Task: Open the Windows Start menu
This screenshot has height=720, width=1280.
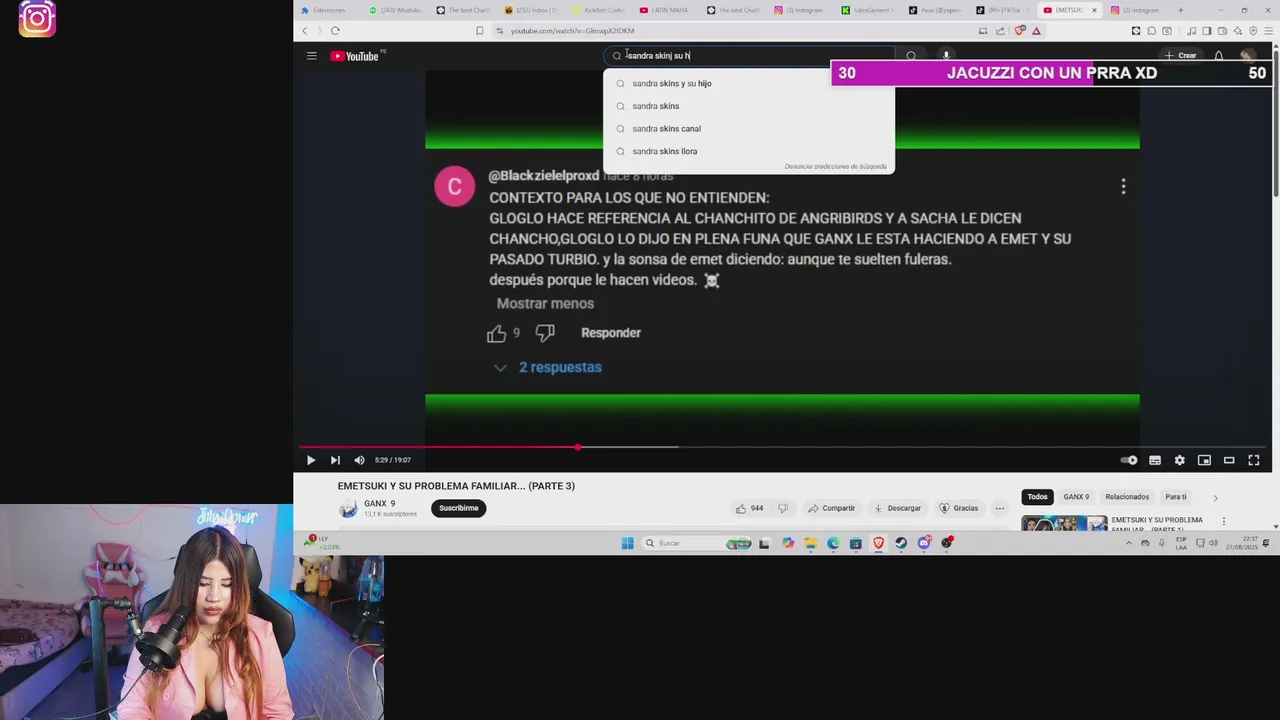Action: point(627,543)
